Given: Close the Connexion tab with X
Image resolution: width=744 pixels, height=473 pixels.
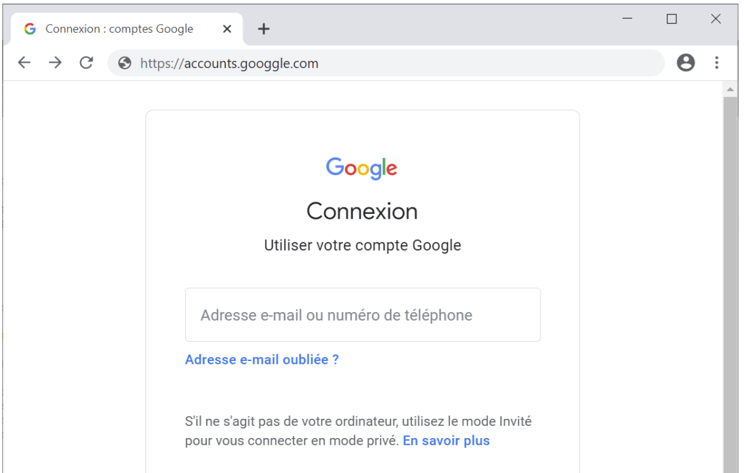Looking at the screenshot, I should click(x=227, y=29).
